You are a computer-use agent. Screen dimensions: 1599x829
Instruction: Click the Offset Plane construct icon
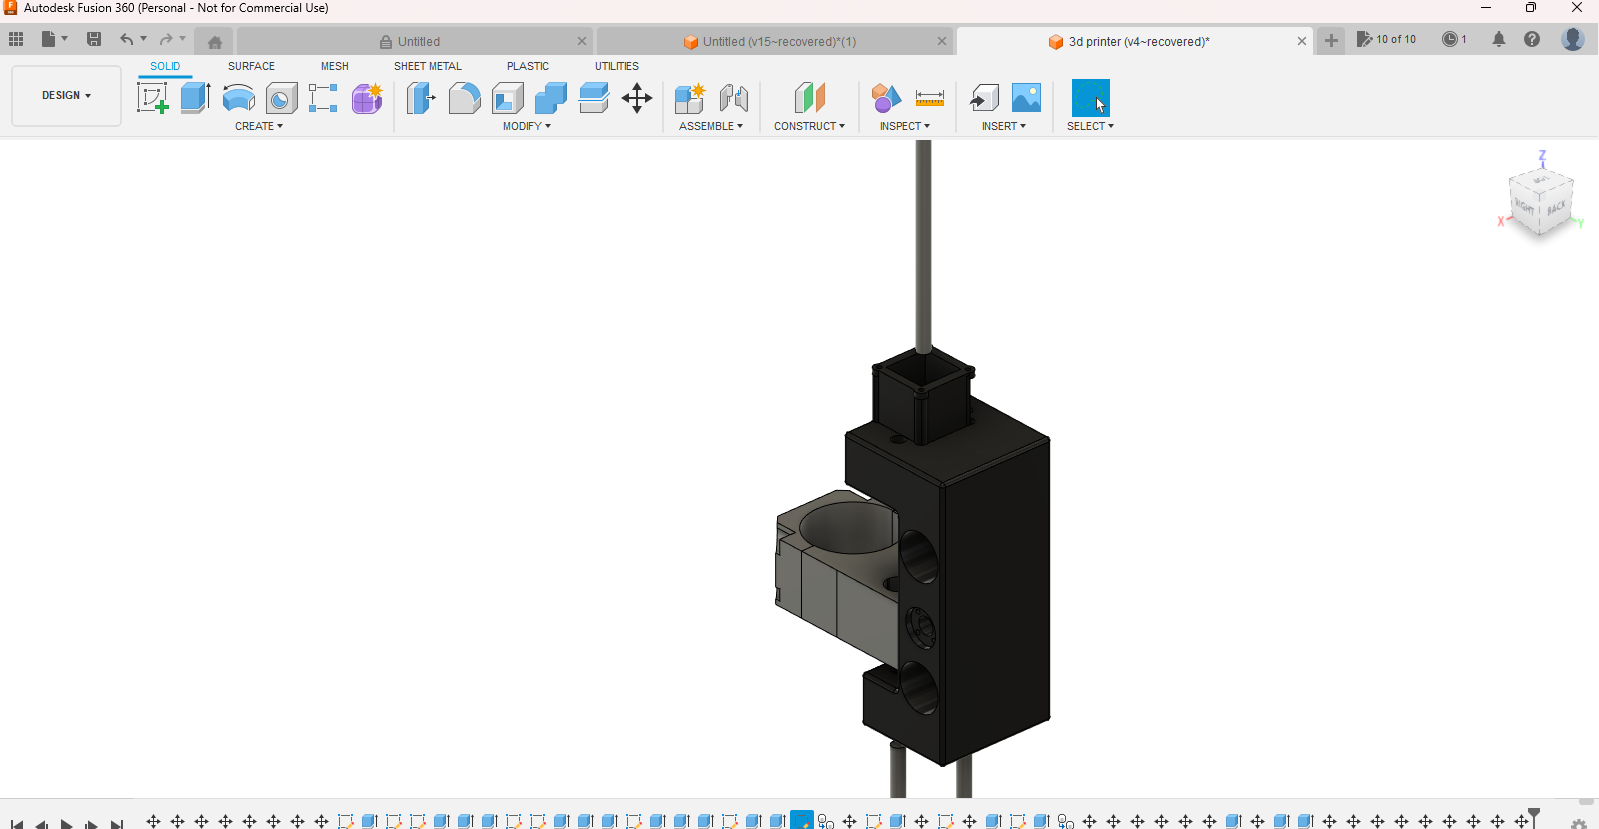pyautogui.click(x=810, y=98)
